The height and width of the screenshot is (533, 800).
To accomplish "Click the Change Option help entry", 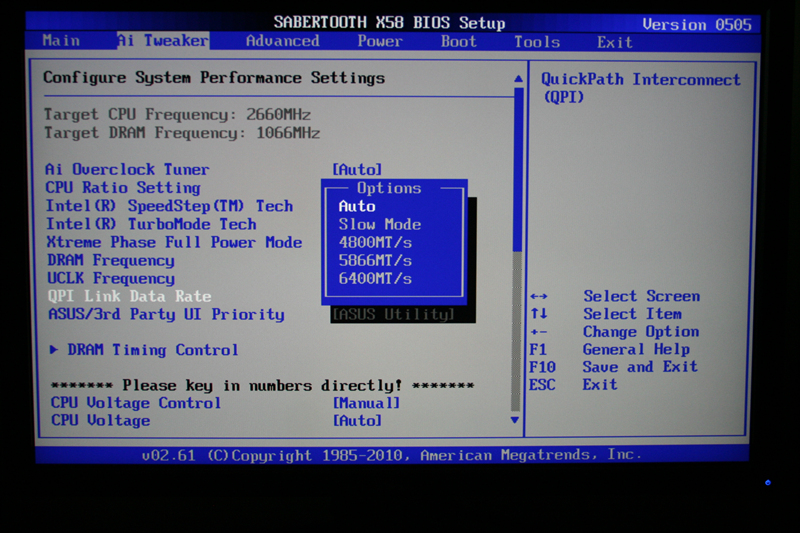I will pos(641,332).
